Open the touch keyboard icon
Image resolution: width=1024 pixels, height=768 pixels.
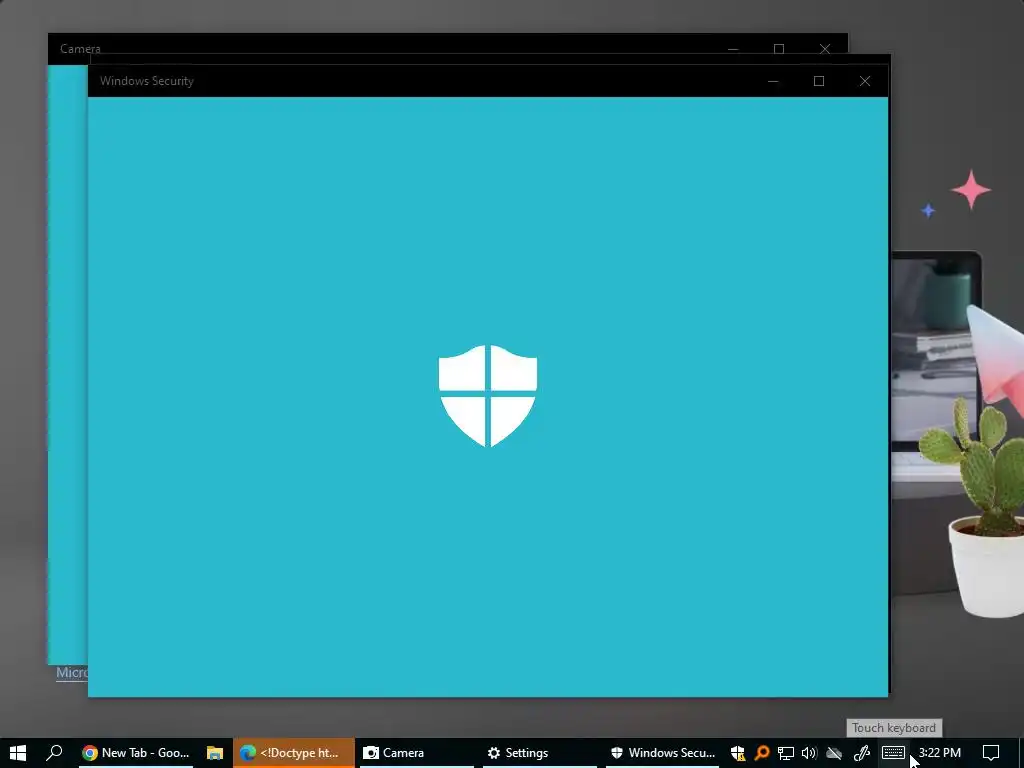893,753
